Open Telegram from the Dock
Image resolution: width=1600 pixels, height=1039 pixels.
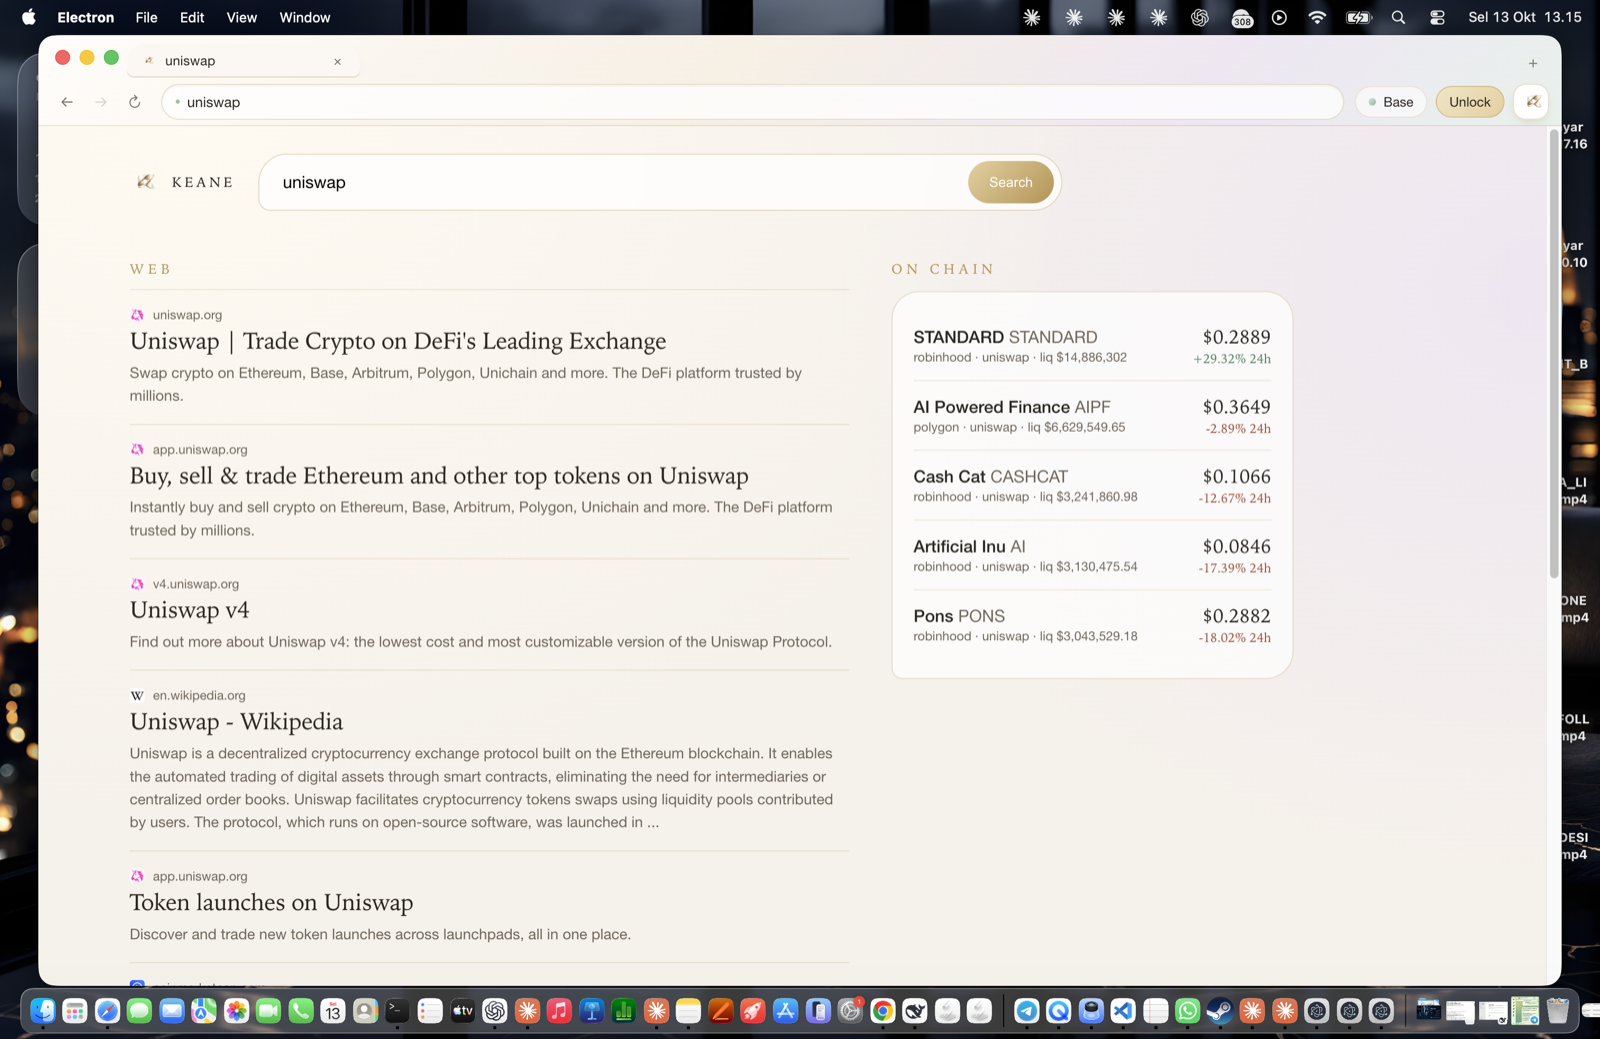(x=1026, y=1011)
